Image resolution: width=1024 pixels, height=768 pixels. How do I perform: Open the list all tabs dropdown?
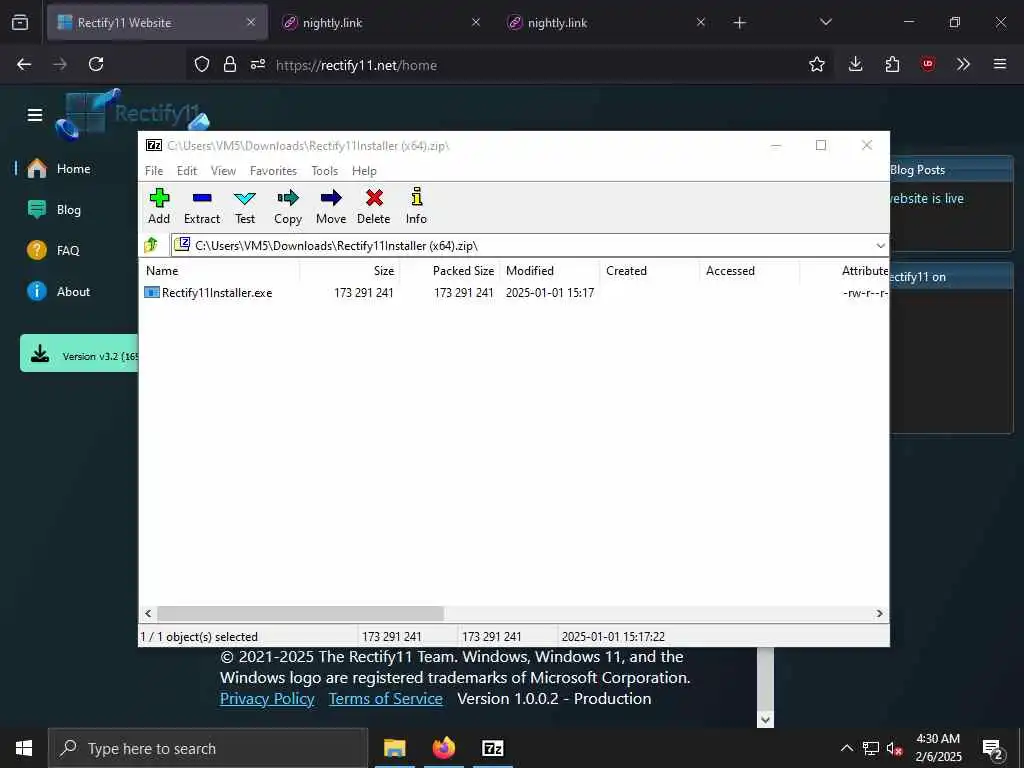825,22
